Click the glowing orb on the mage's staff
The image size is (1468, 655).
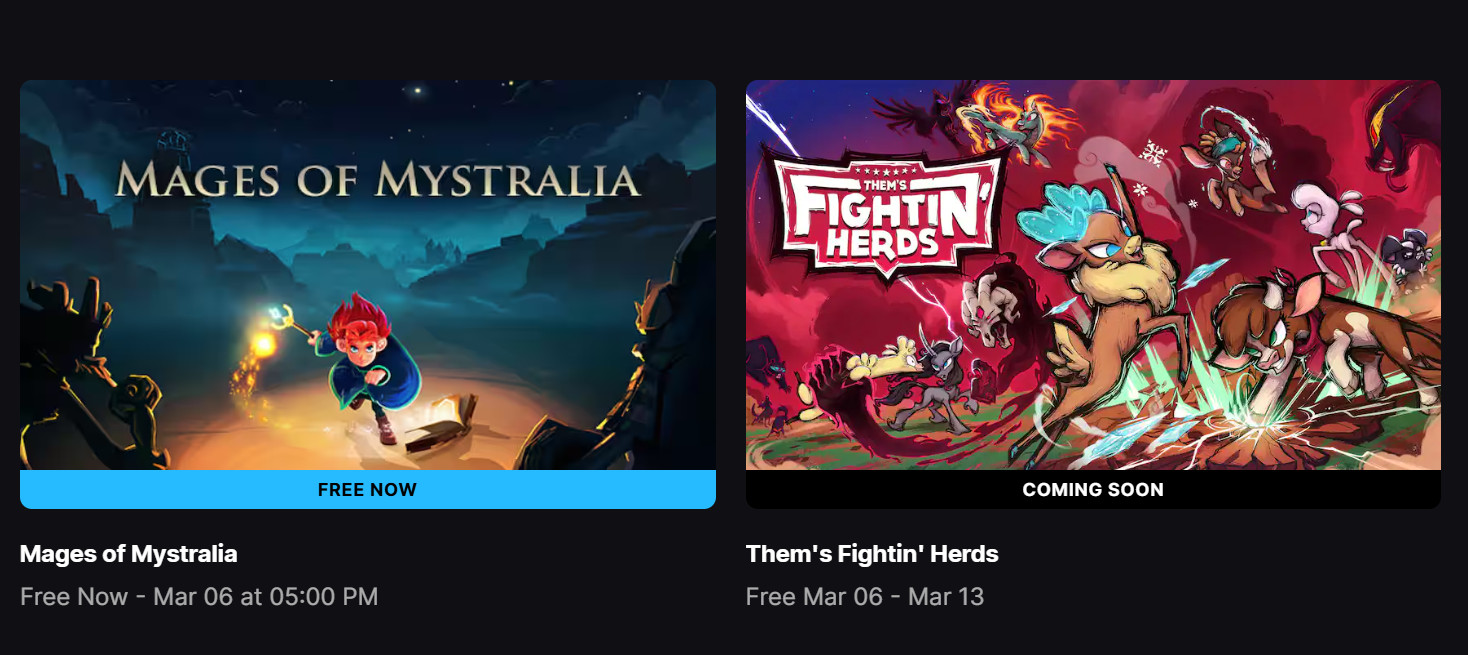click(263, 344)
